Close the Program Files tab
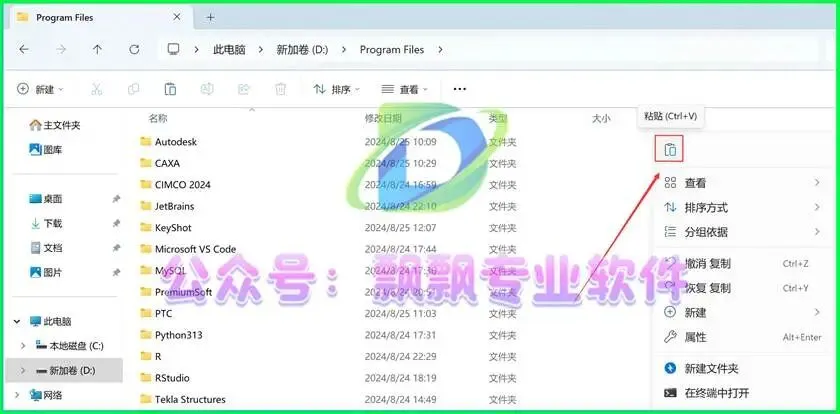The width and height of the screenshot is (840, 414). point(177,17)
